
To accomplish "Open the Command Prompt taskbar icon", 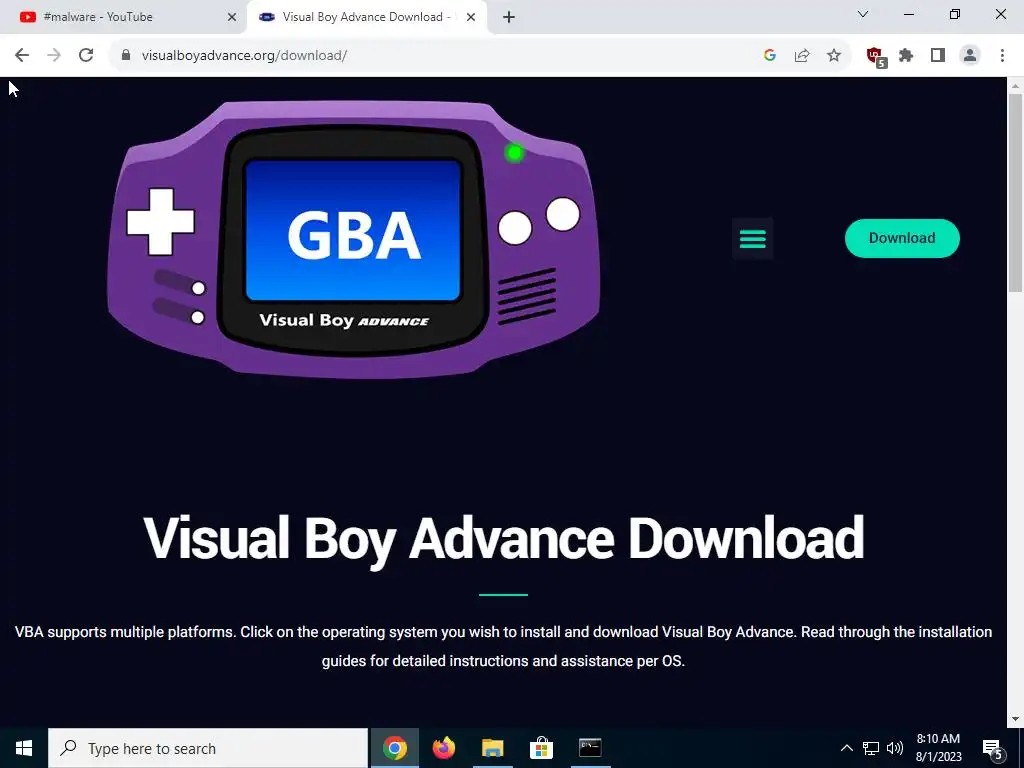I will (x=590, y=748).
